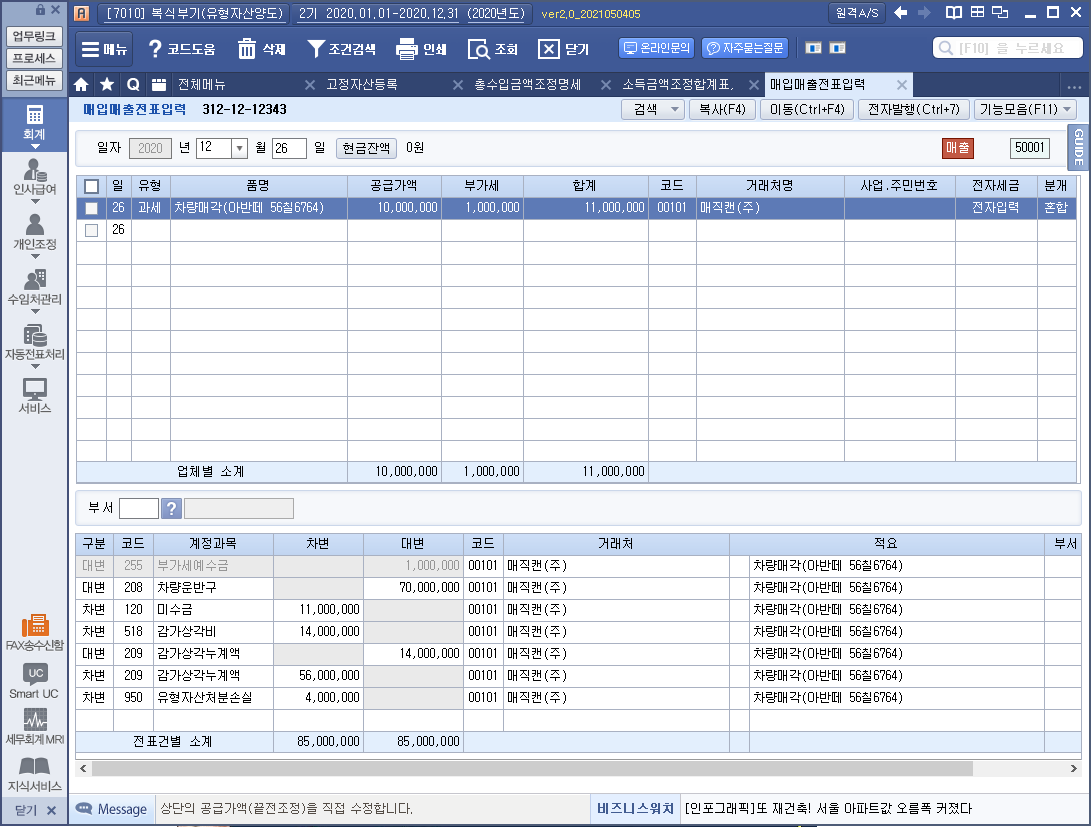Open the 검색 dropdown arrow
Screen dimensions: 1091x827
[x=675, y=110]
